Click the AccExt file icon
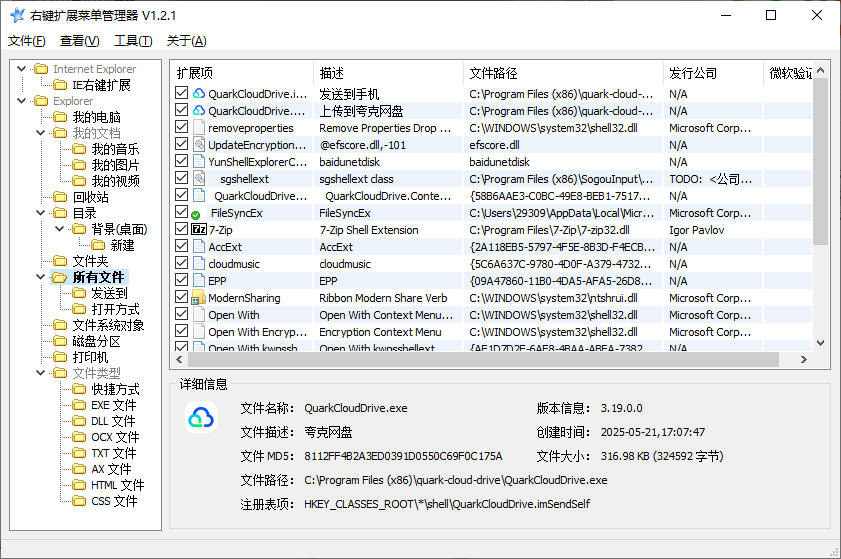The height and width of the screenshot is (559, 841). (199, 246)
